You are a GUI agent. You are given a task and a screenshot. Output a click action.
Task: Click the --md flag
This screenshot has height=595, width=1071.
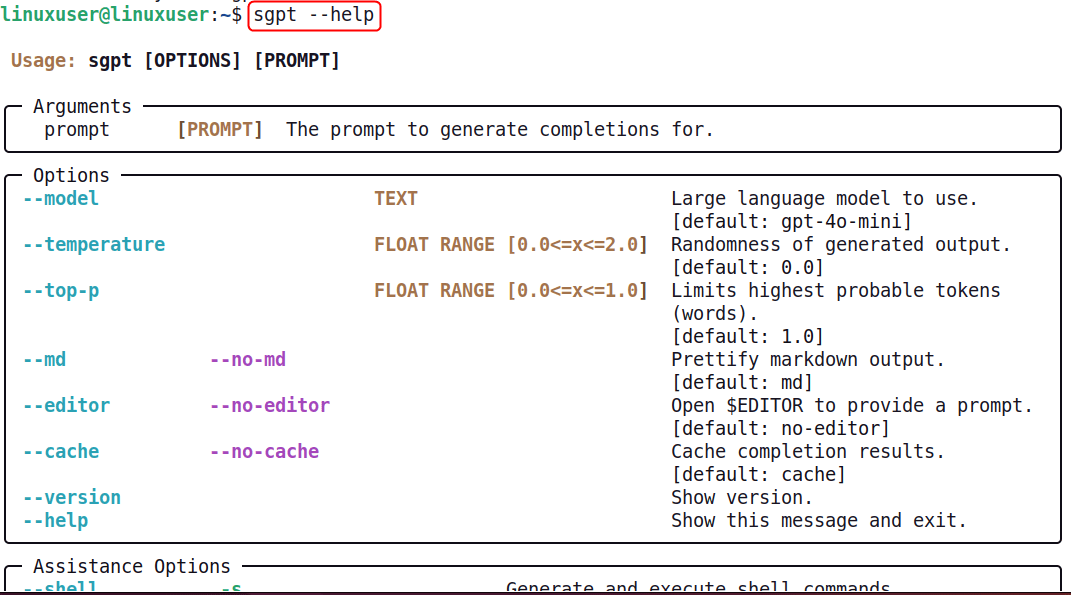coord(45,359)
